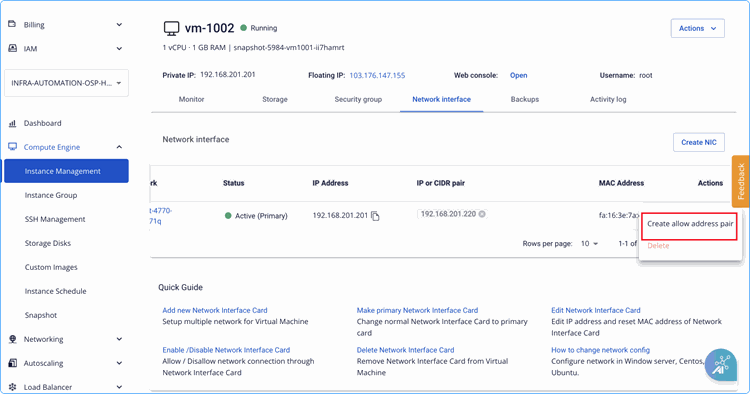
Task: Open the network link ending in 71q
Action: click(161, 216)
